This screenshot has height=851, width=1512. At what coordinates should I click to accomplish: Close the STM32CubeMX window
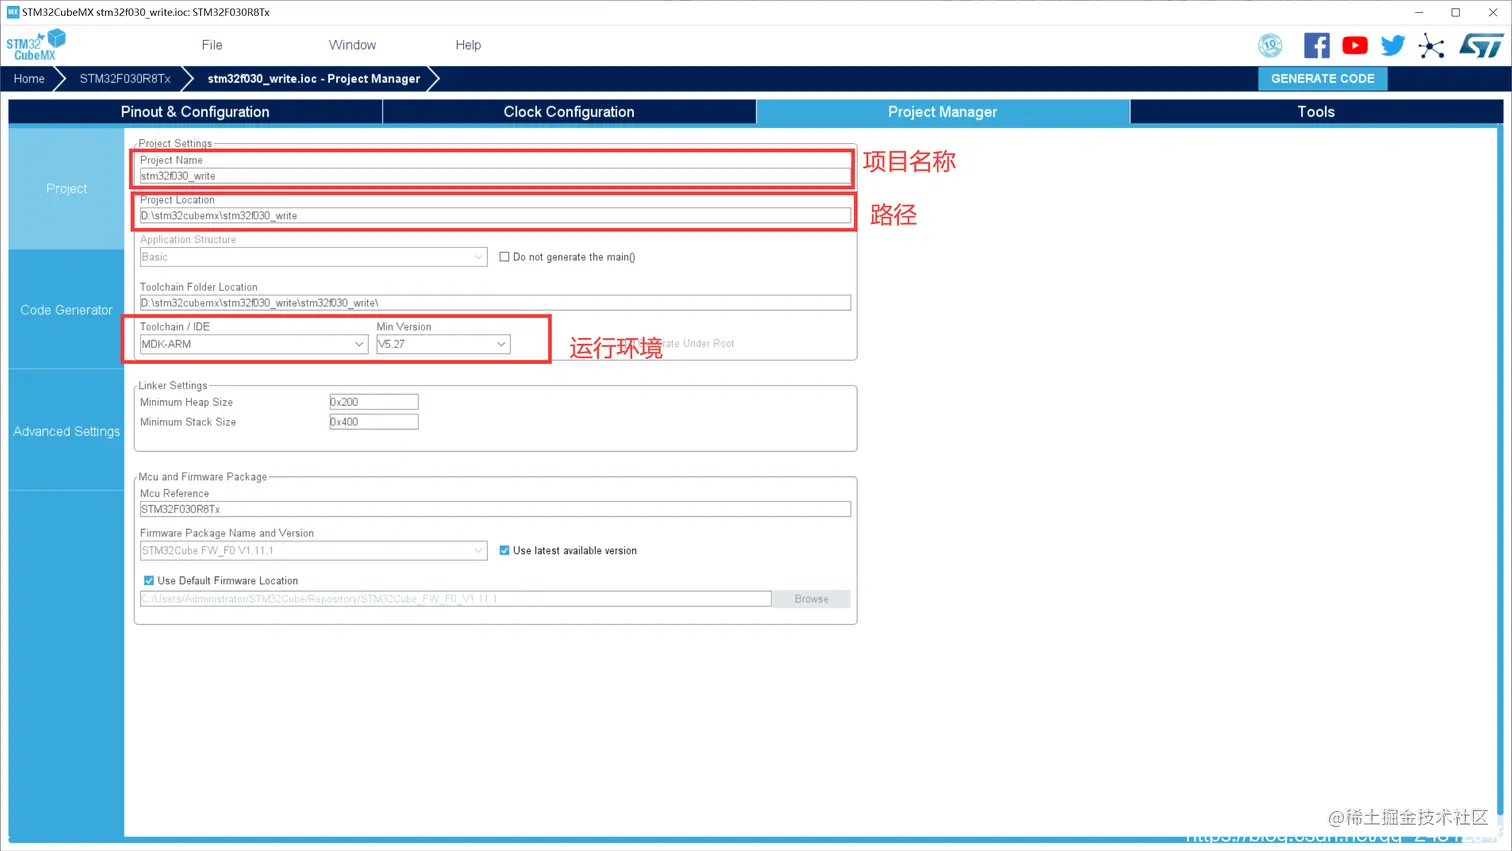point(1493,12)
